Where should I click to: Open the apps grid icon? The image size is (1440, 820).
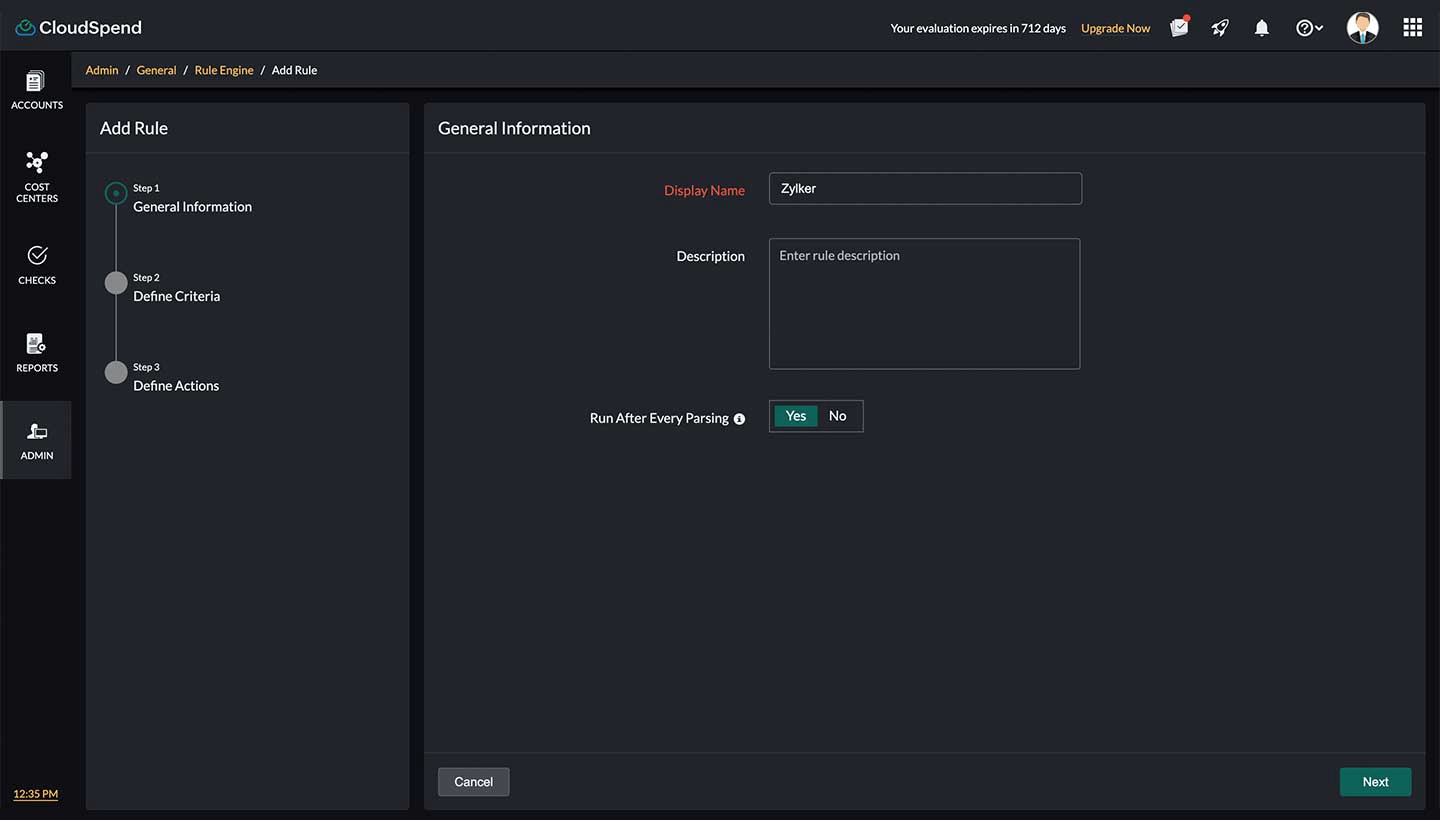point(1412,27)
